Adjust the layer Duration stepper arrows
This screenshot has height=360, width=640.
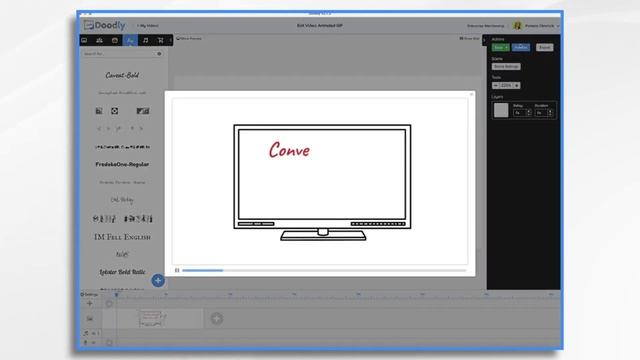point(550,113)
